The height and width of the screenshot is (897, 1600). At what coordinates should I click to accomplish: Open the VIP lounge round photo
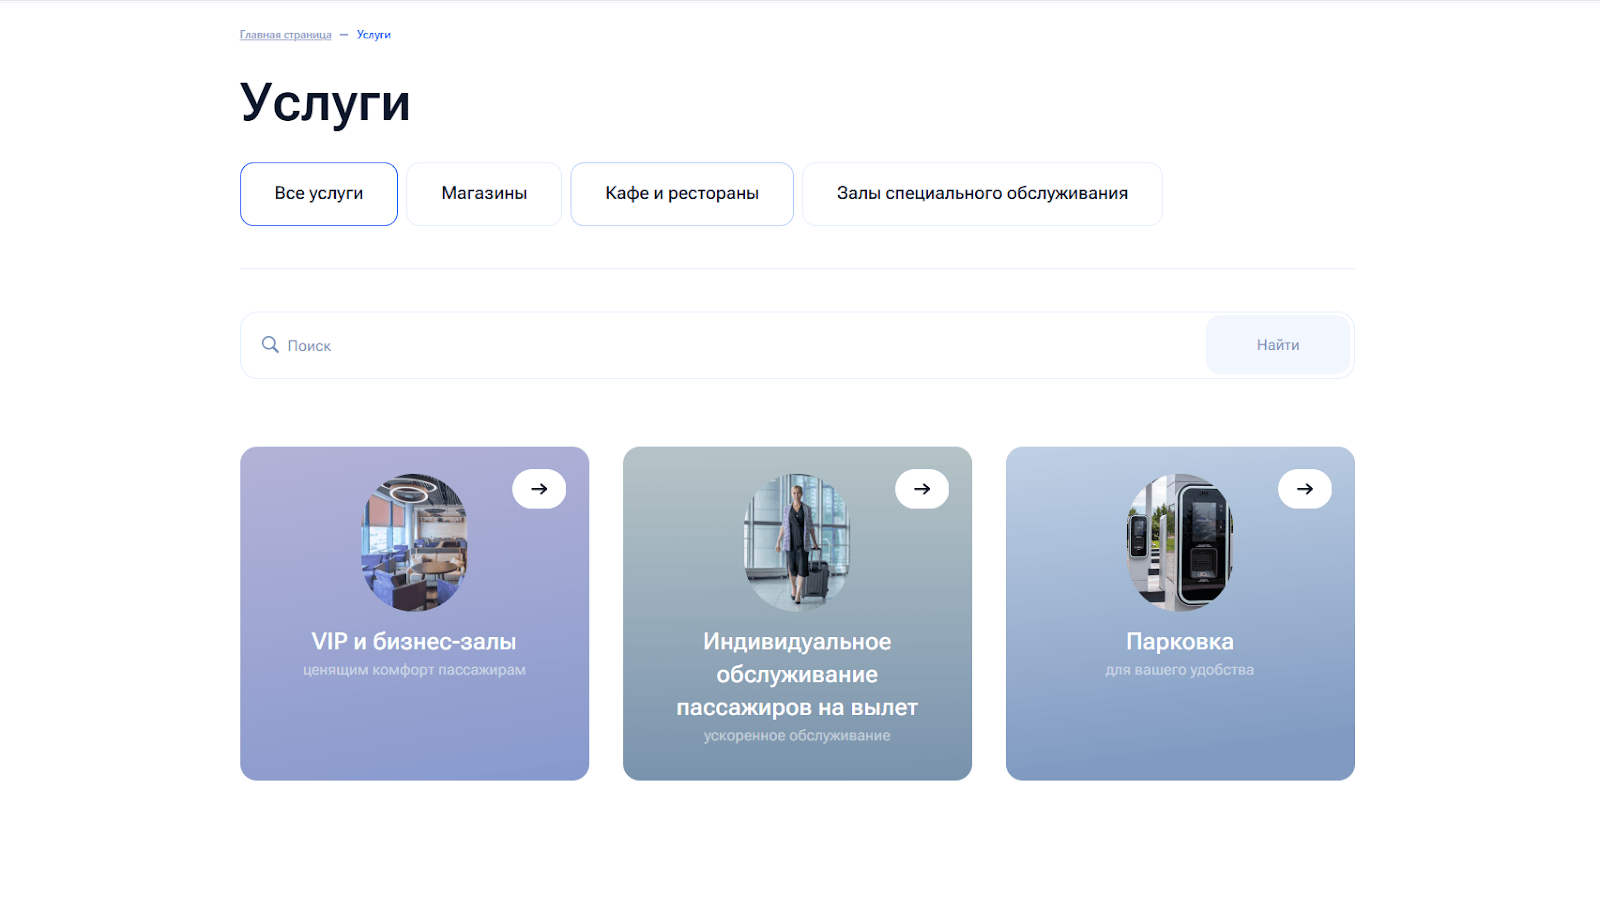tap(414, 542)
